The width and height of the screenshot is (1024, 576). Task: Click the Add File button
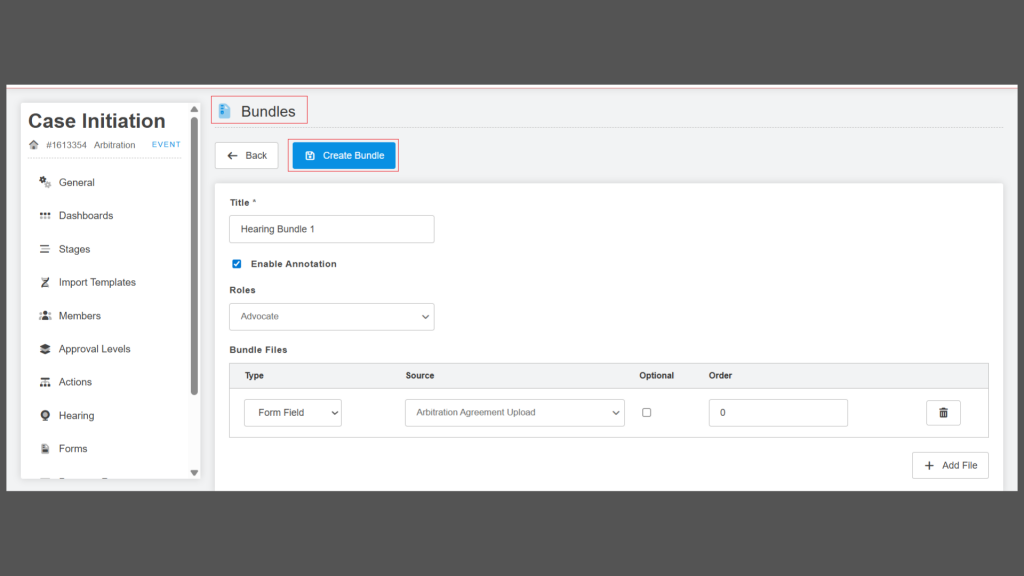pos(949,466)
